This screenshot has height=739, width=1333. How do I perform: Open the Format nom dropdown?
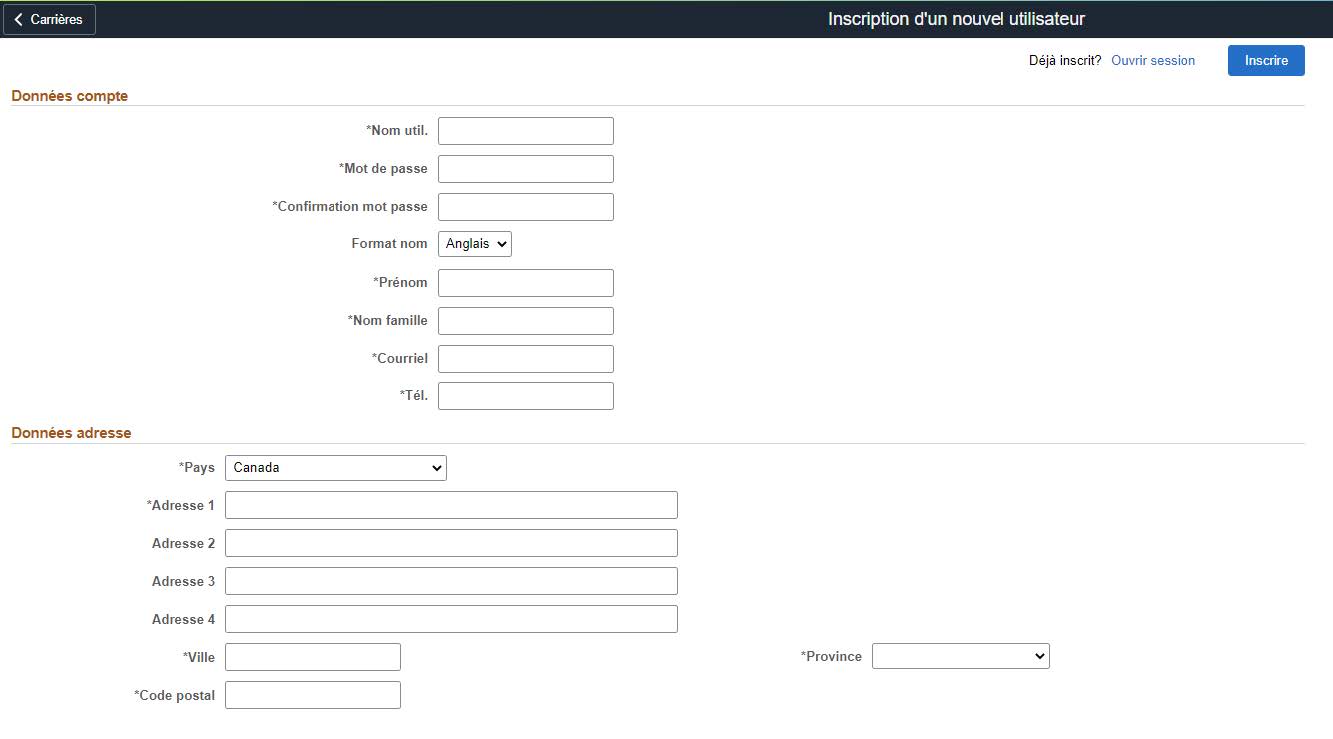474,244
